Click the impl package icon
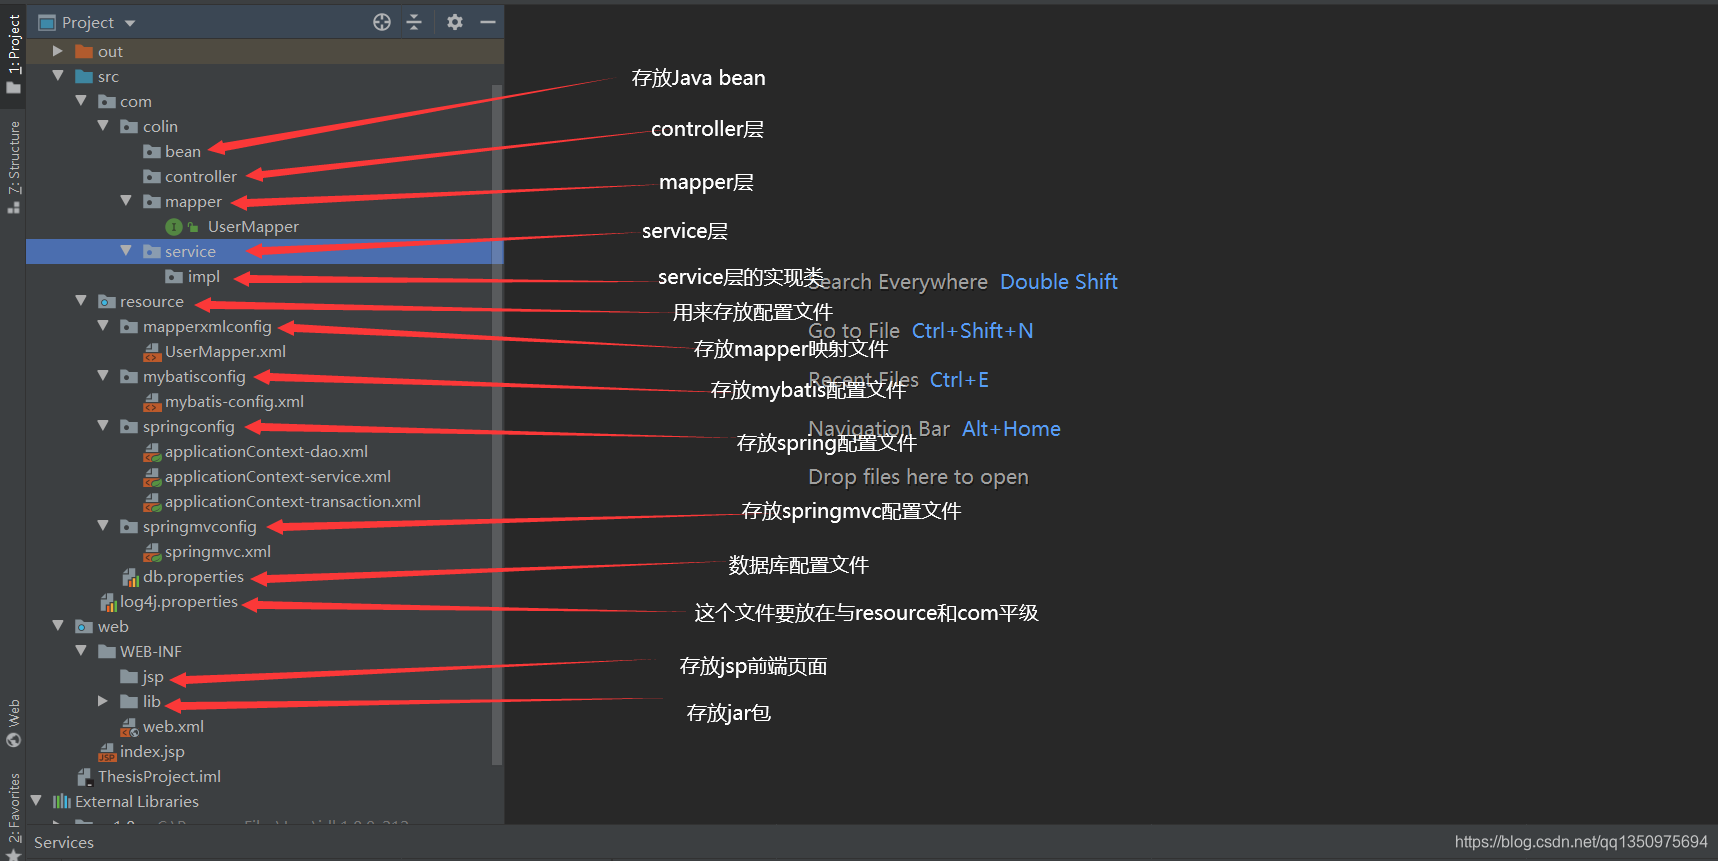Viewport: 1718px width, 861px height. pos(174,276)
